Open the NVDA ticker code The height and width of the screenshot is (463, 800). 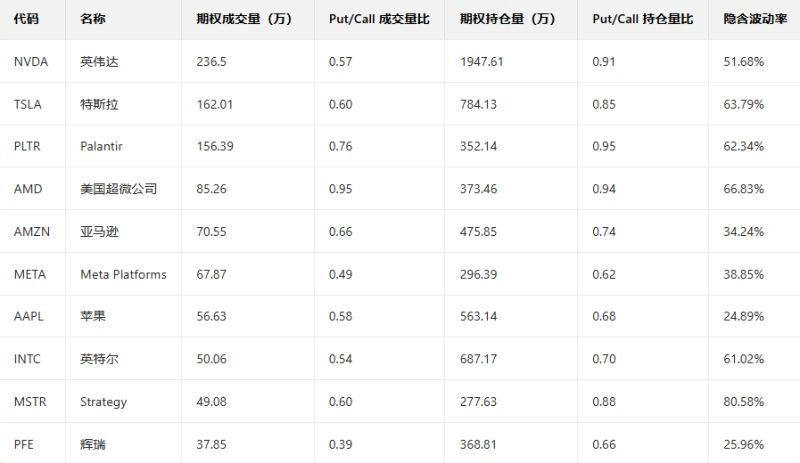pos(31,62)
